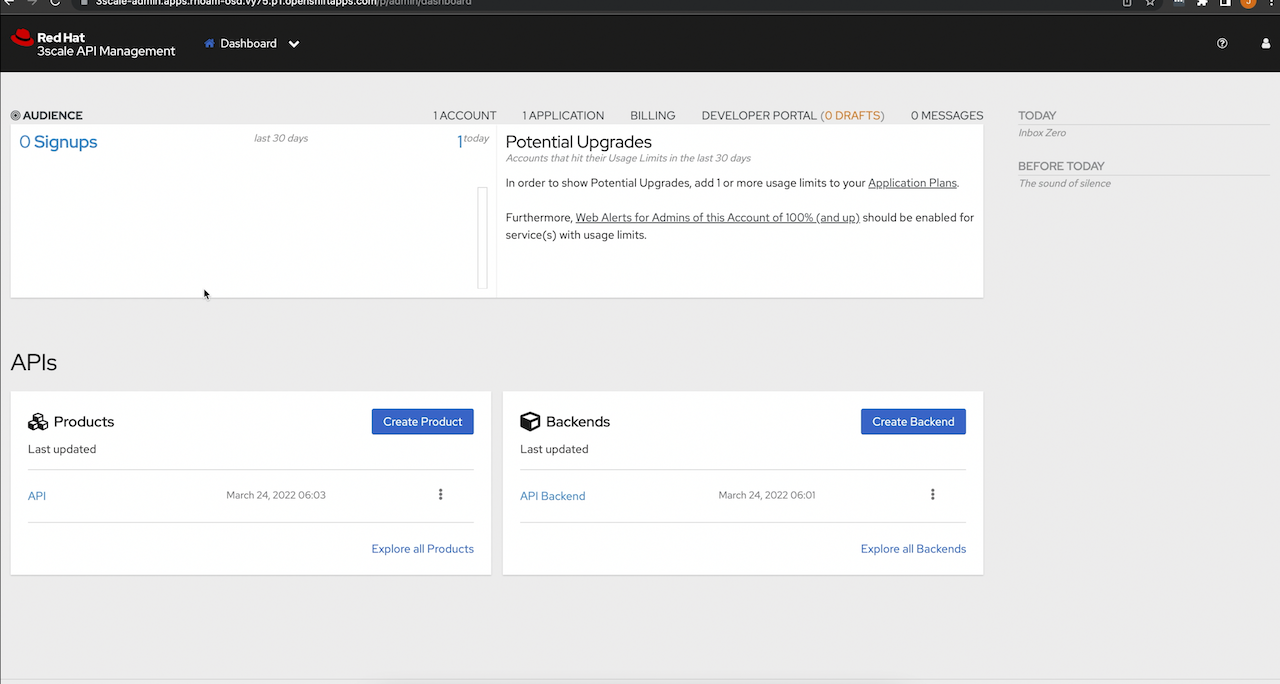The height and width of the screenshot is (684, 1280).
Task: Expand the Dashboard dropdown chevron
Action: [x=293, y=43]
